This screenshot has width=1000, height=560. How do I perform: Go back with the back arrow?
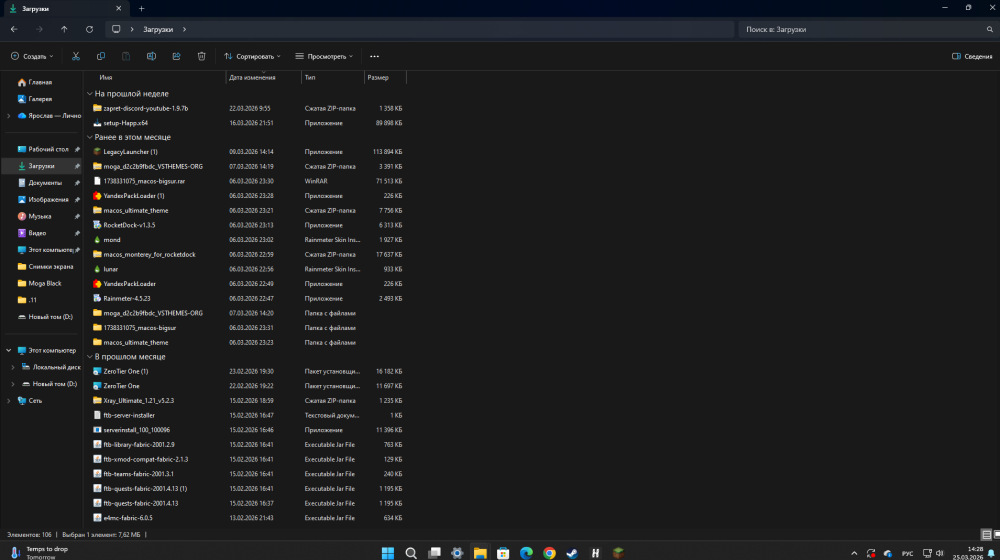pos(14,29)
